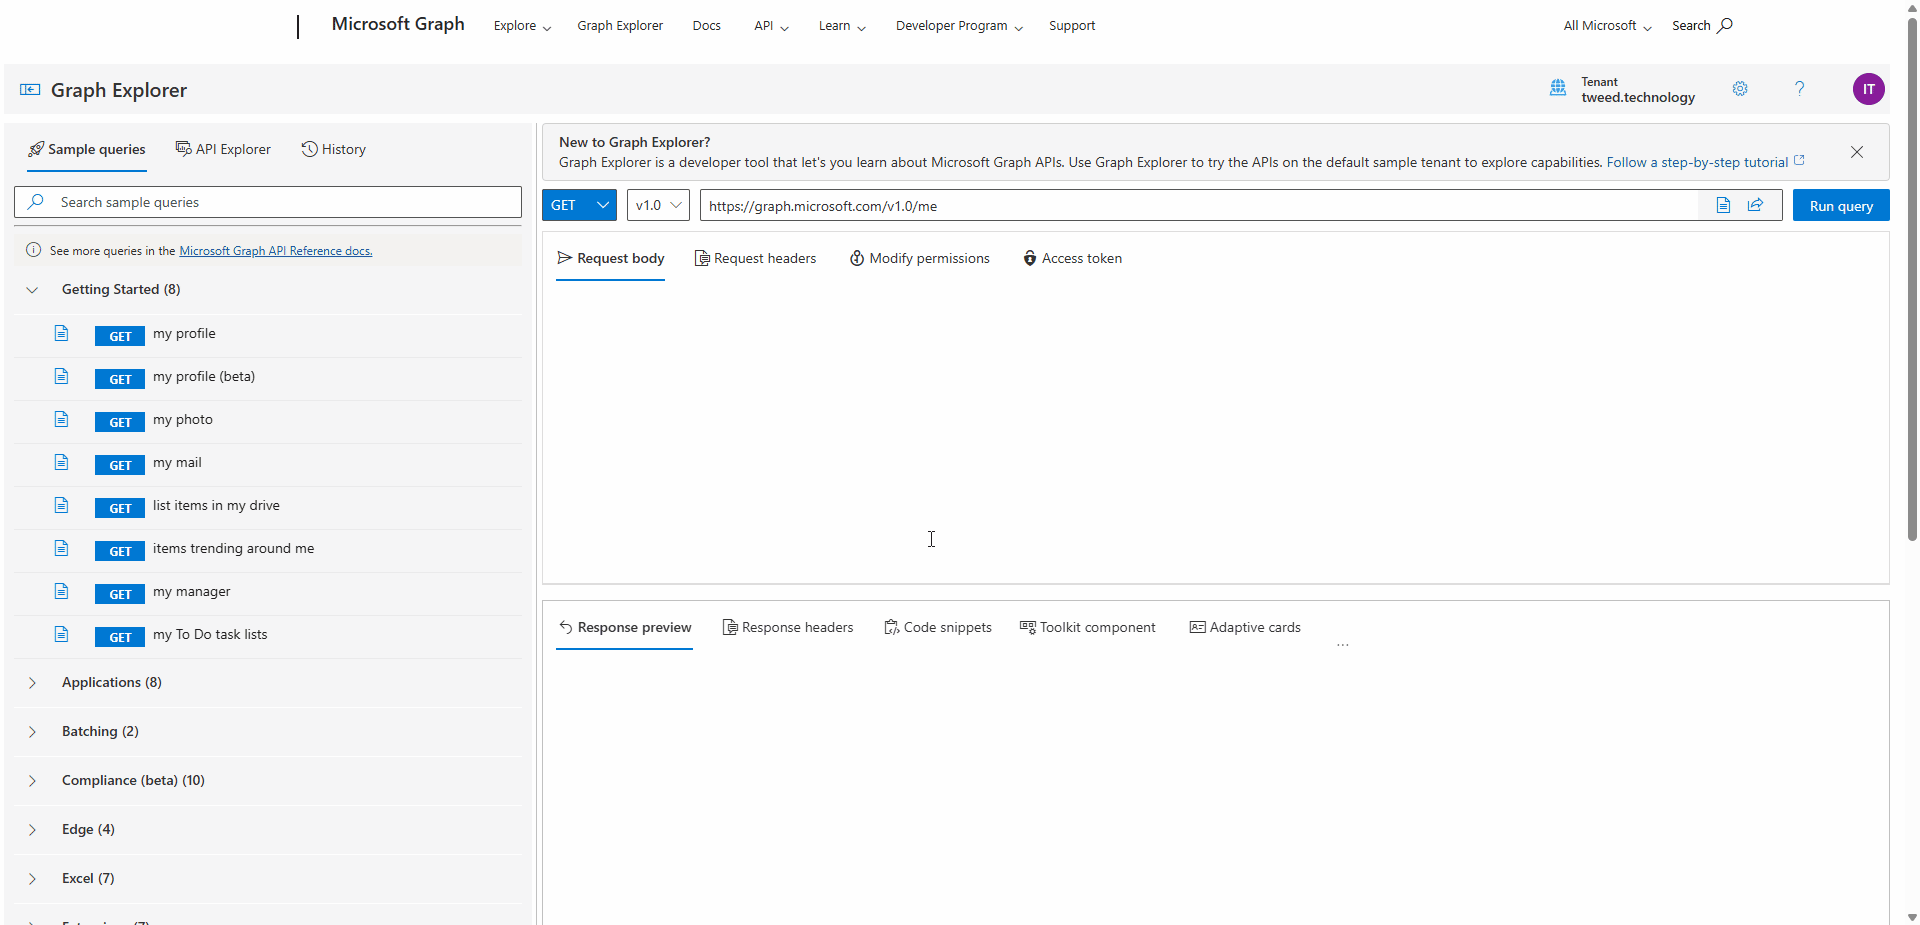Activate the API Explorer view
The width and height of the screenshot is (1920, 925).
tap(223, 149)
